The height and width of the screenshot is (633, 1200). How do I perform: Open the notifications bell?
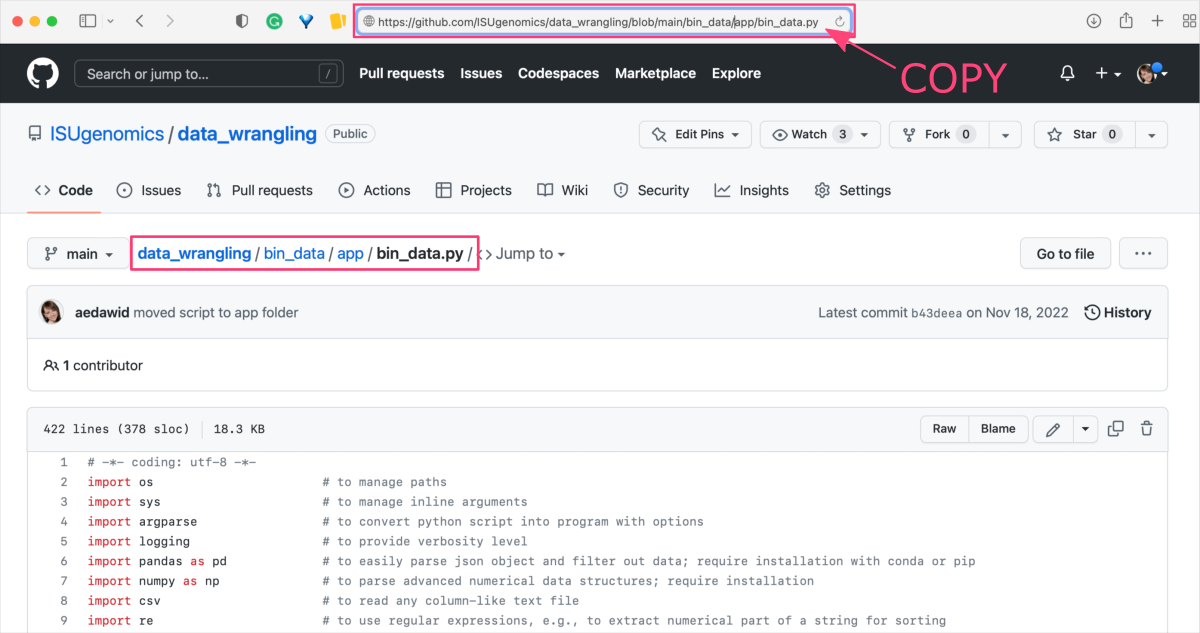point(1066,72)
